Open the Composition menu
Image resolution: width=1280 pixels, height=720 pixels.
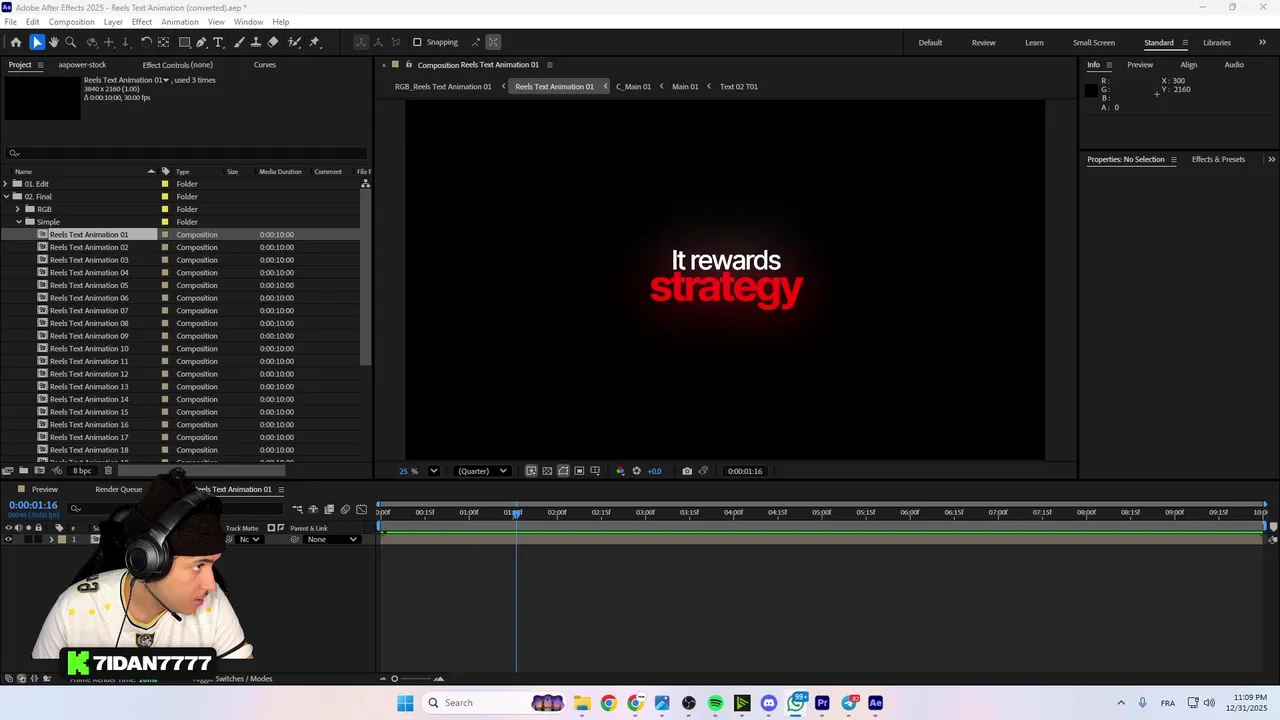point(71,22)
